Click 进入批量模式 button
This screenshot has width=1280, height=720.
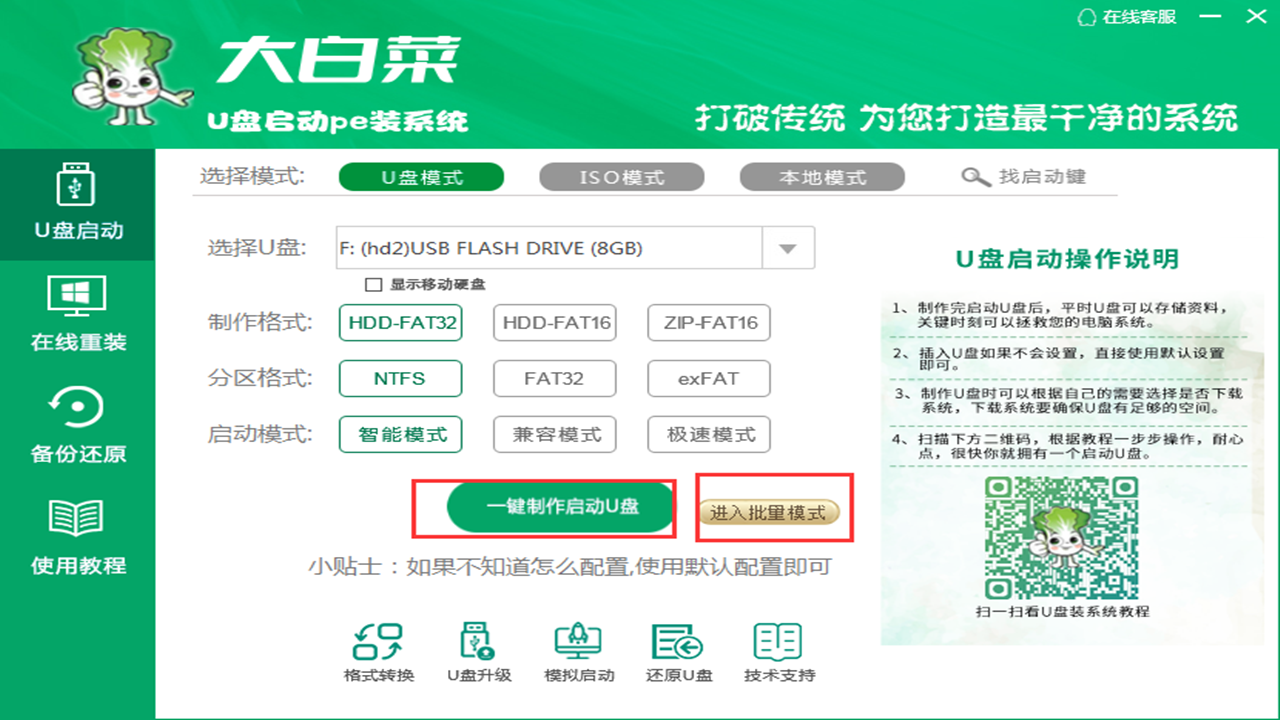769,513
